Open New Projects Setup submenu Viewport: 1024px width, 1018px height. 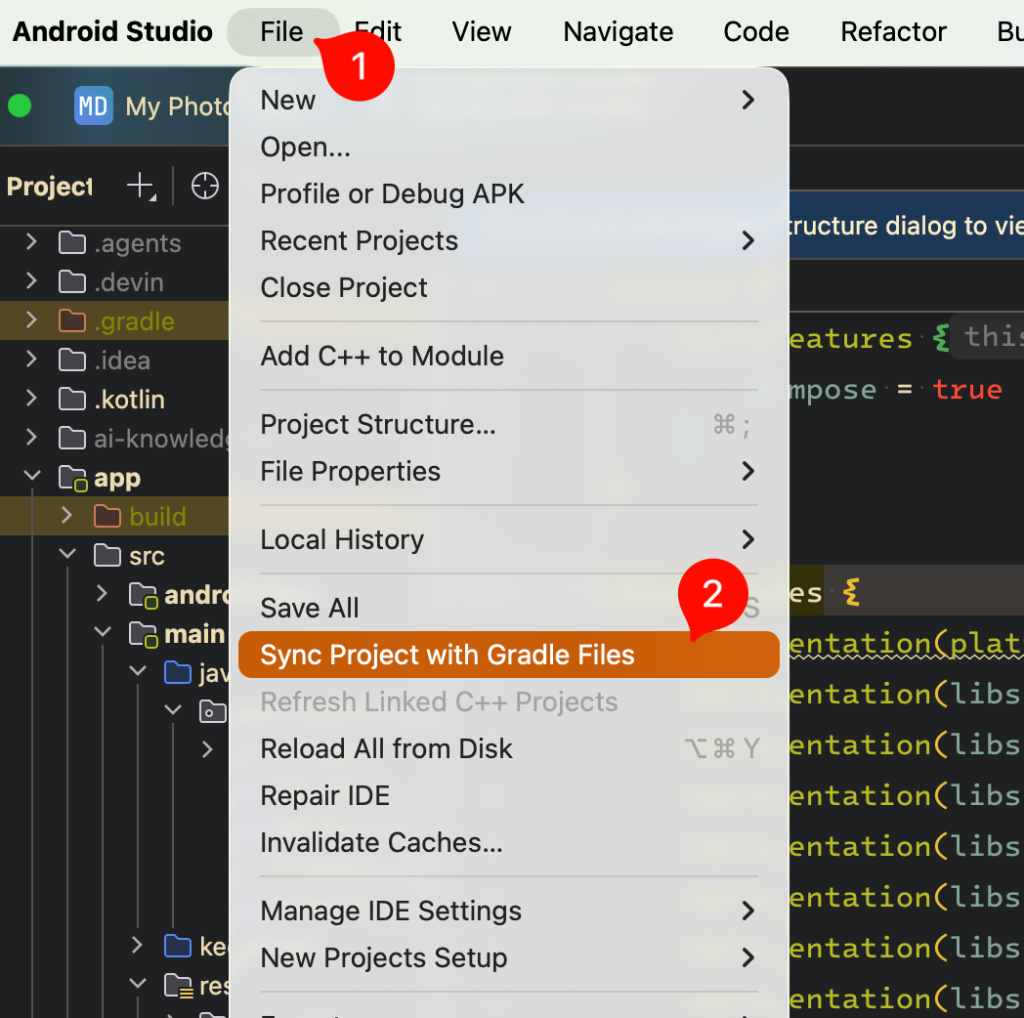coord(509,958)
